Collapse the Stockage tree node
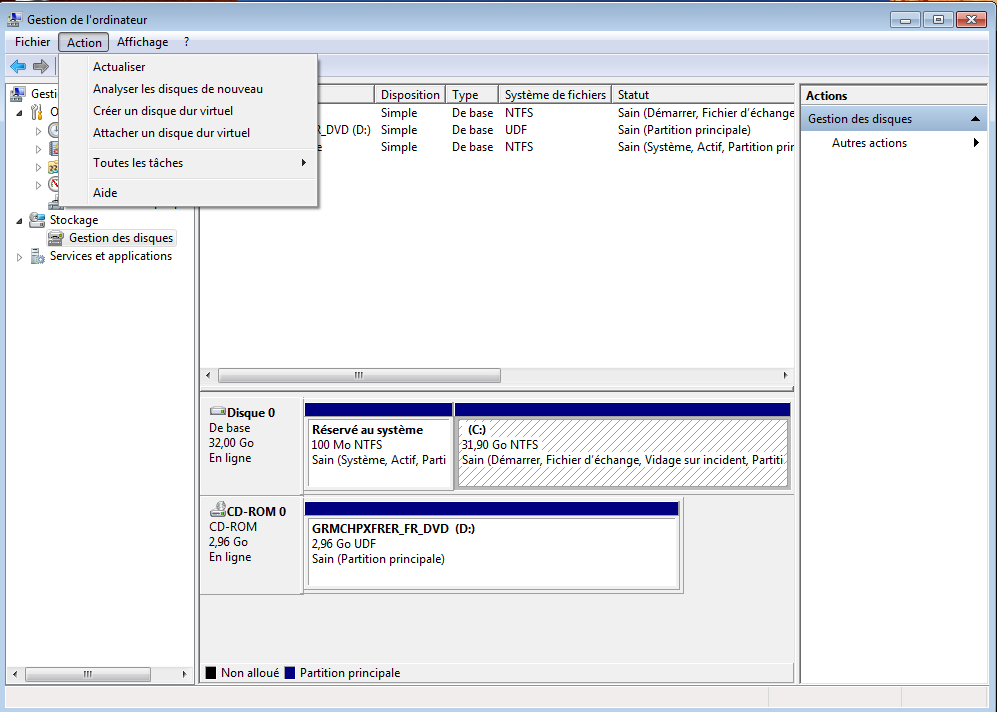Screen dimensions: 997x712 (20, 220)
